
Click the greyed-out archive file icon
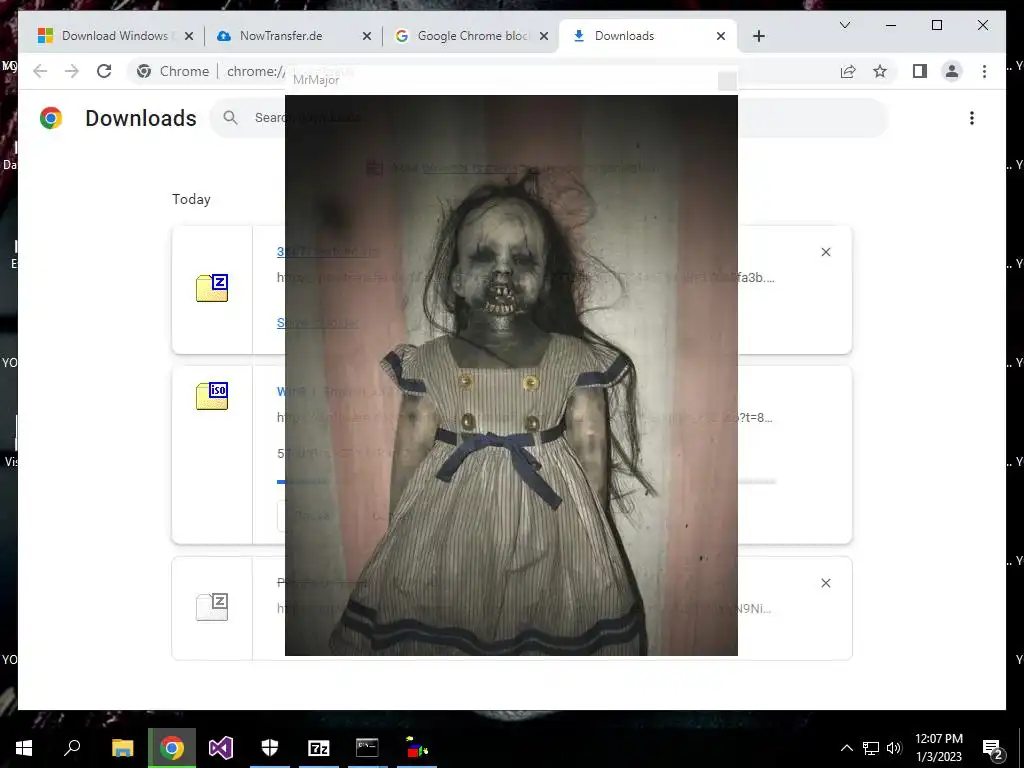pos(212,607)
